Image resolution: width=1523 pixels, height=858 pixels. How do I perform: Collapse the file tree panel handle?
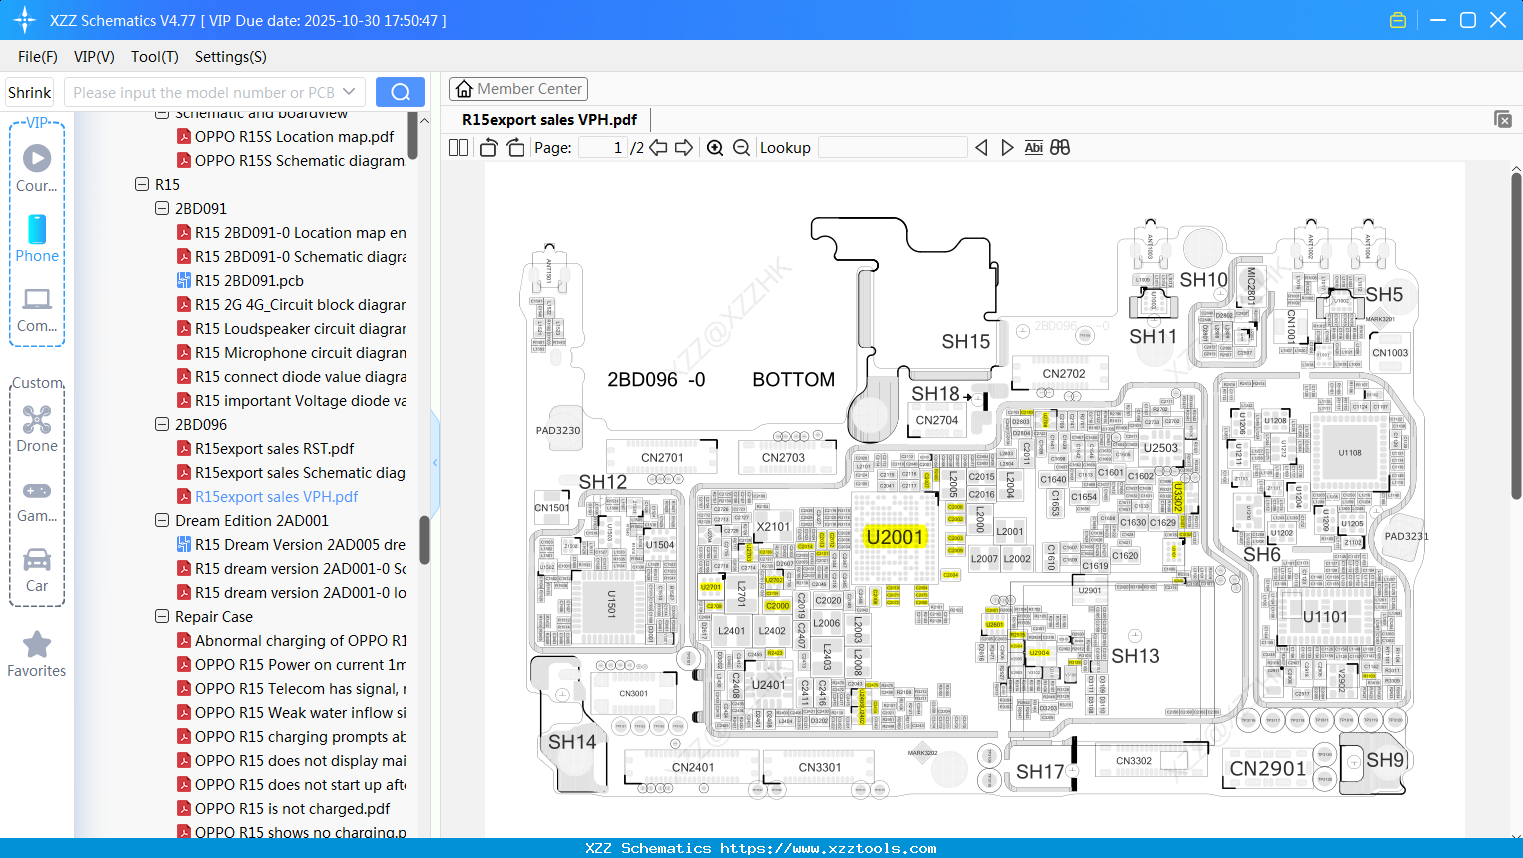[435, 462]
